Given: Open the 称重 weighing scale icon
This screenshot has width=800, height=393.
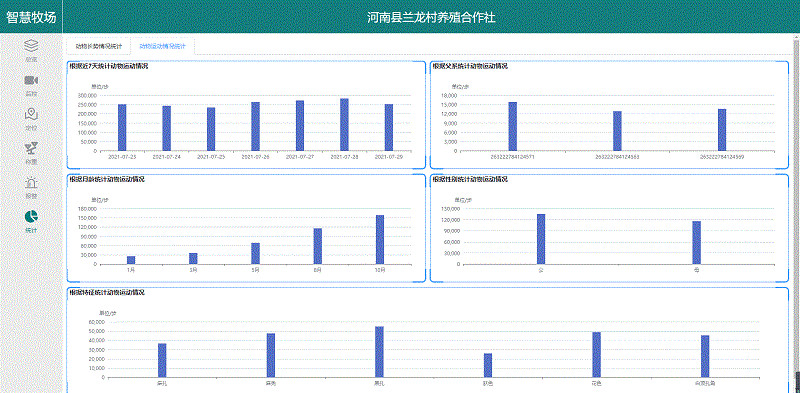Looking at the screenshot, I should tap(31, 148).
